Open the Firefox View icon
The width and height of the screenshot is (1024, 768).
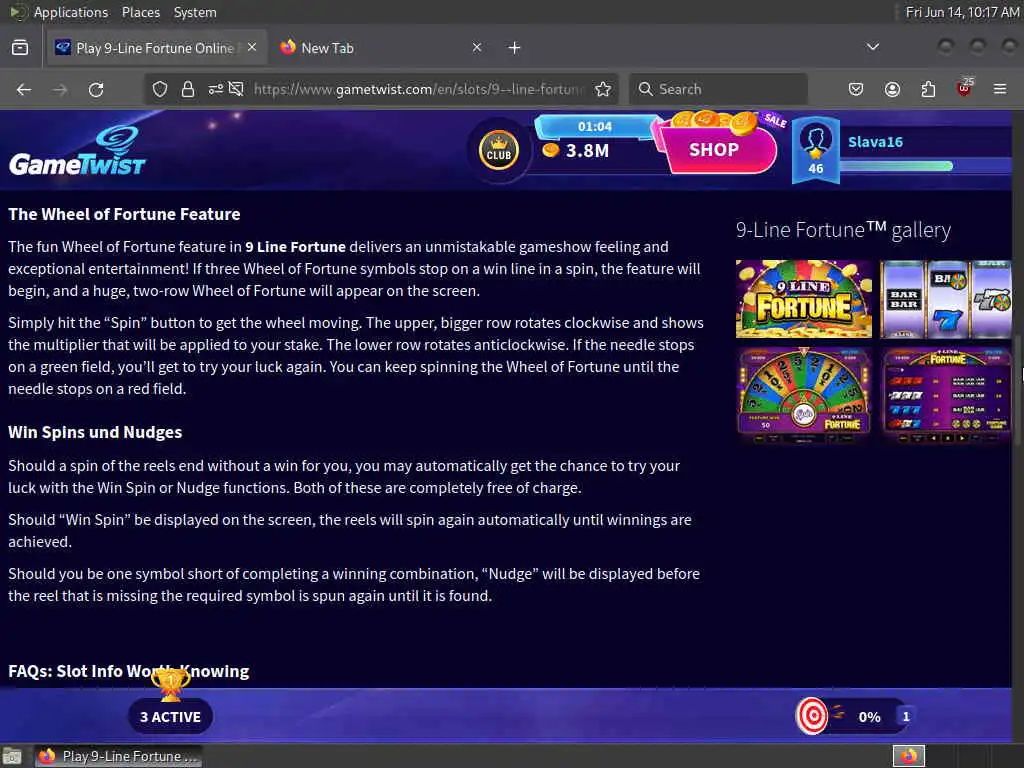pyautogui.click(x=20, y=48)
